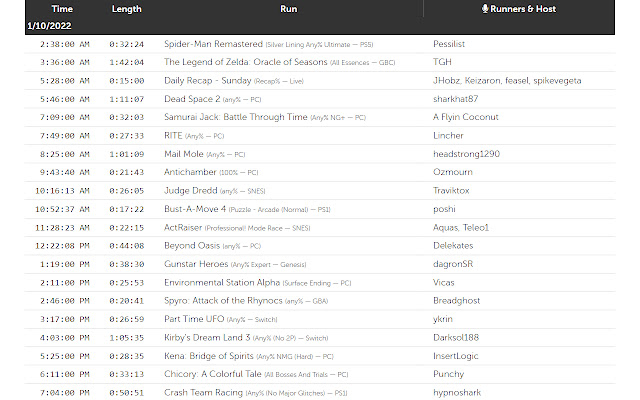
Task: Select the 1/10/2022 date row
Action: click(49, 26)
